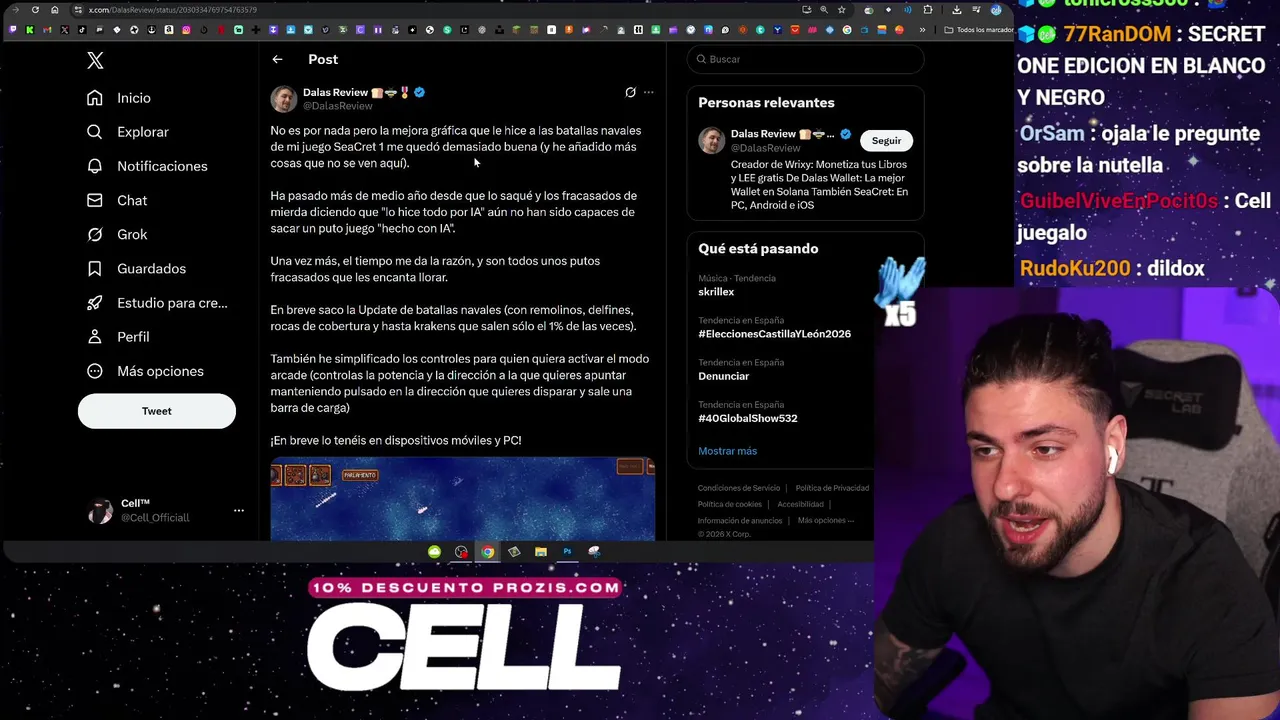This screenshot has width=1280, height=720.
Task: Expand Más opciones in the footer
Action: coord(825,520)
